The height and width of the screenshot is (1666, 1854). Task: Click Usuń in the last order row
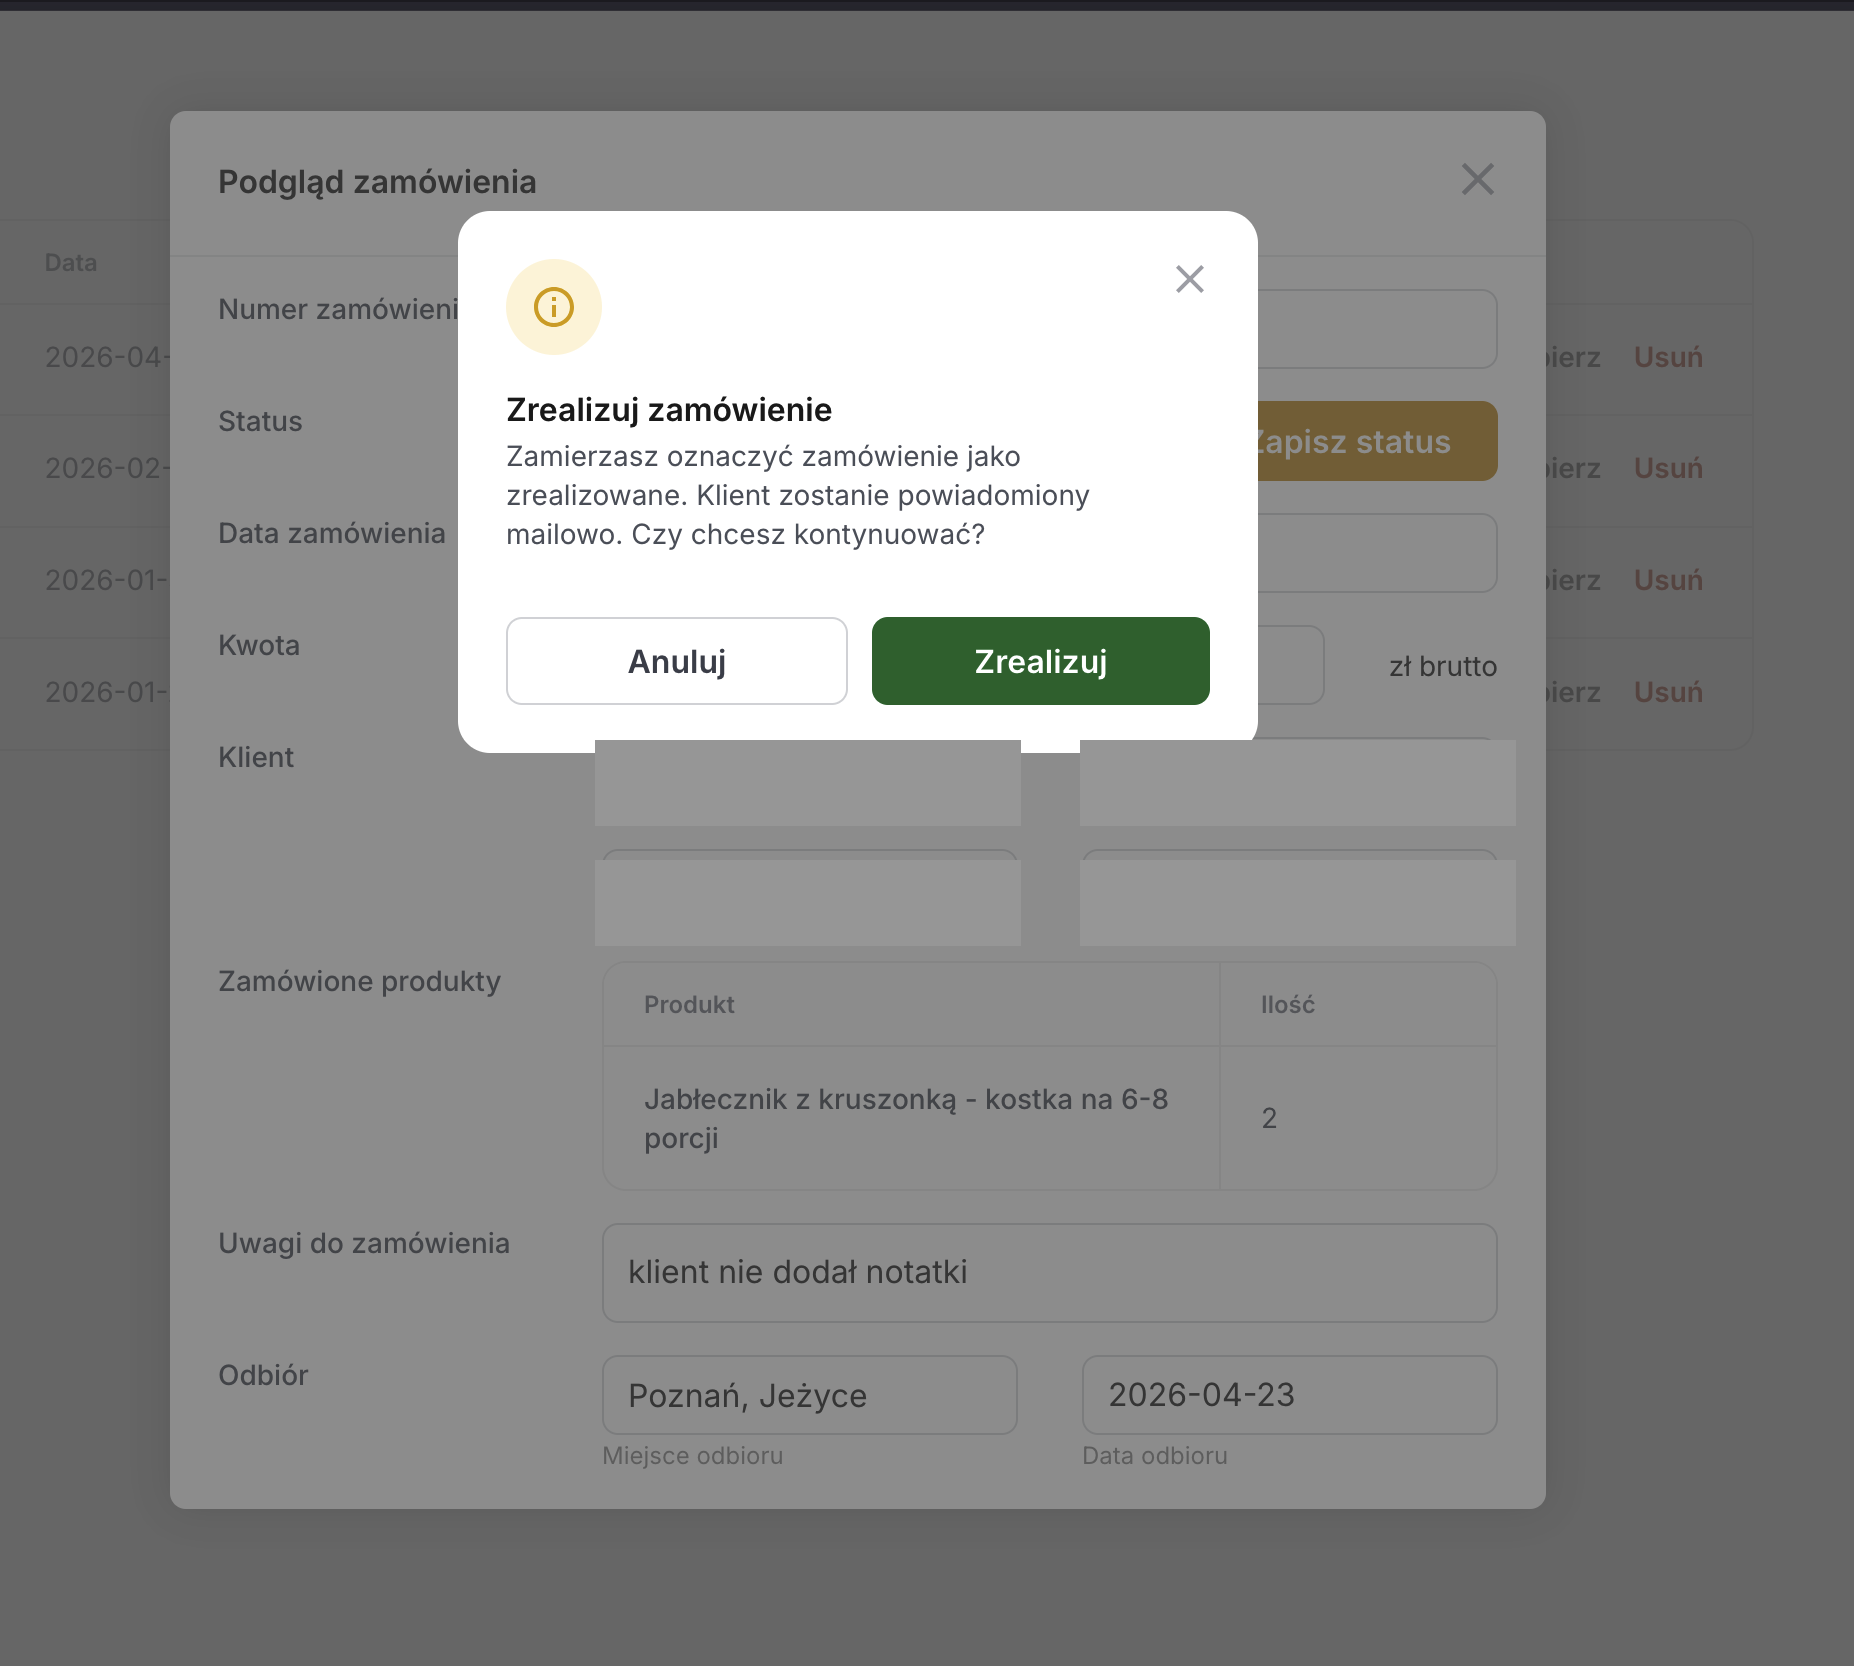click(1668, 692)
